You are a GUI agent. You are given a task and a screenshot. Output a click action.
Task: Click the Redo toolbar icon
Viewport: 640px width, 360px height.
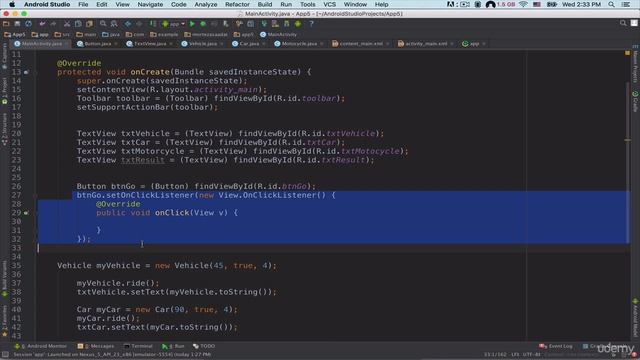(x=53, y=24)
